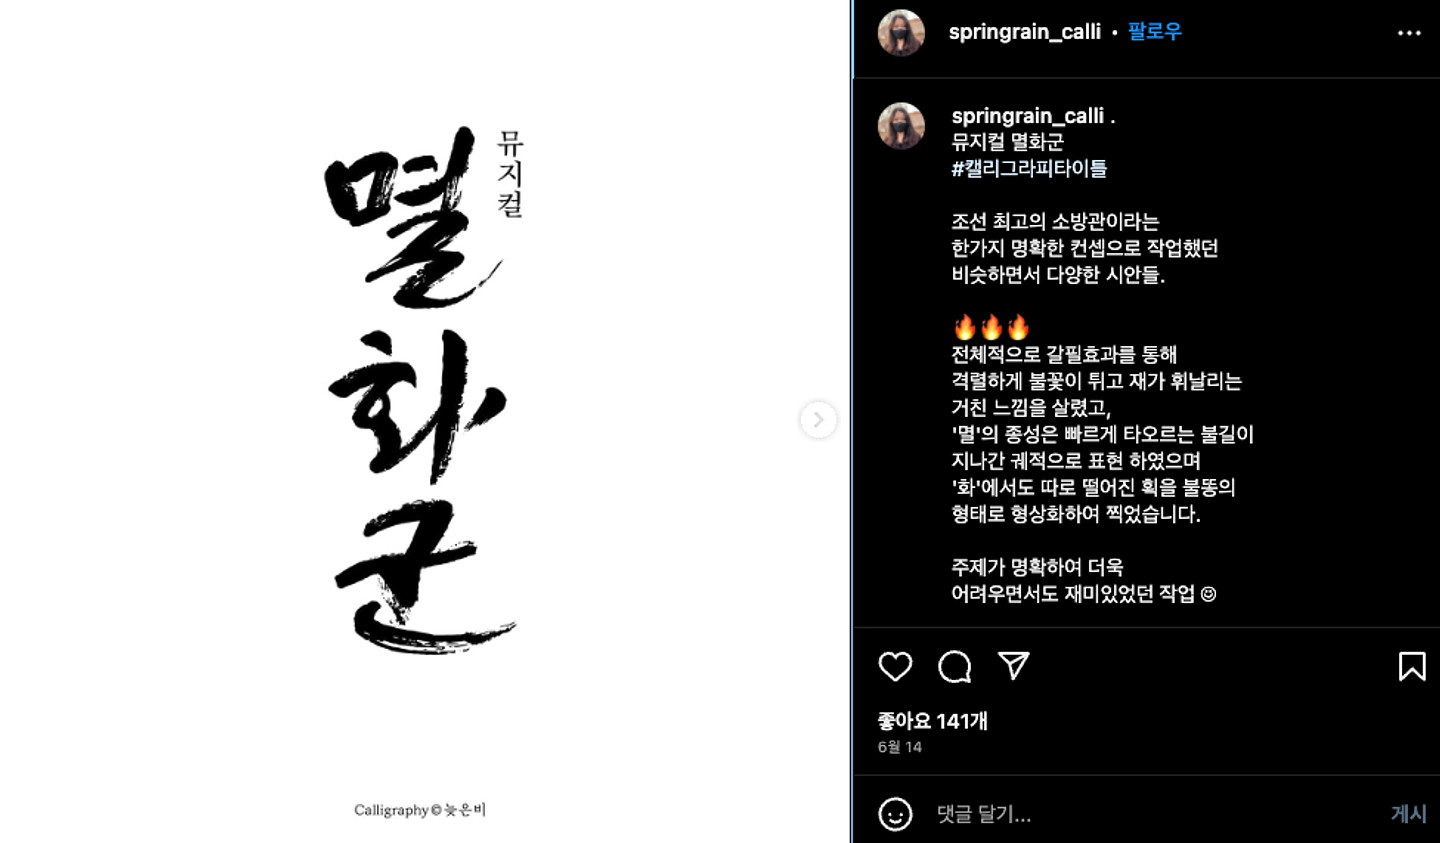The height and width of the screenshot is (843, 1440).
Task: Open comments via the speech bubble icon
Action: [954, 666]
